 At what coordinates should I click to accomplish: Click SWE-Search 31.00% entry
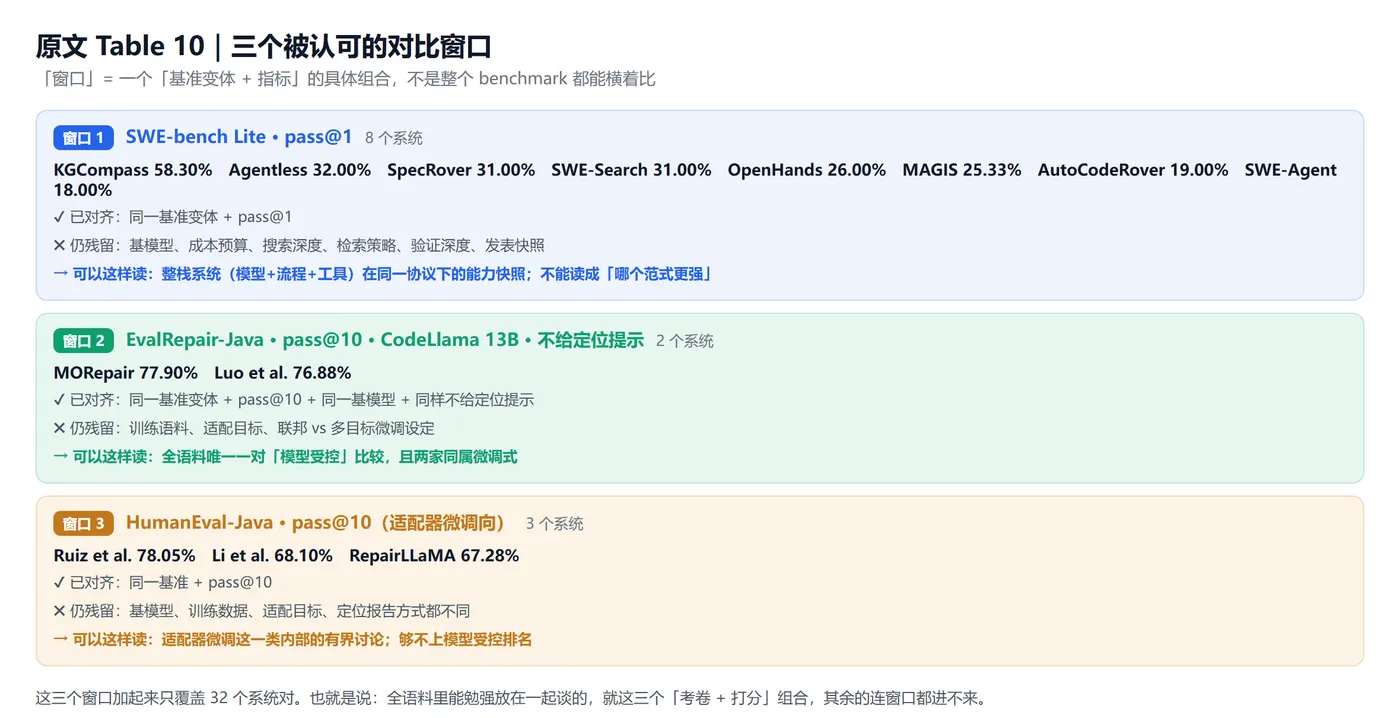pos(632,170)
